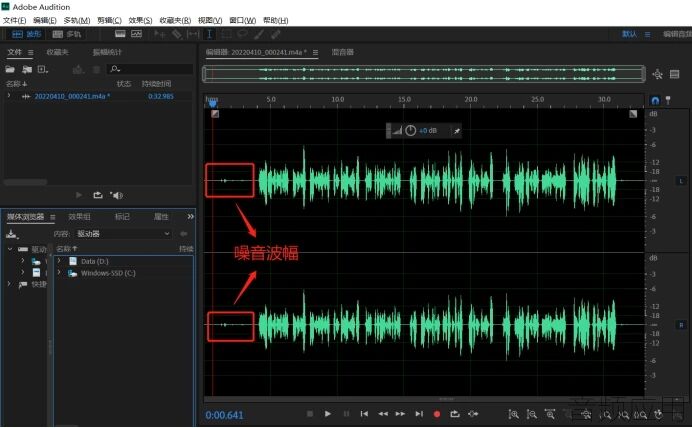Open the 文件 panel options menu

pos(30,53)
